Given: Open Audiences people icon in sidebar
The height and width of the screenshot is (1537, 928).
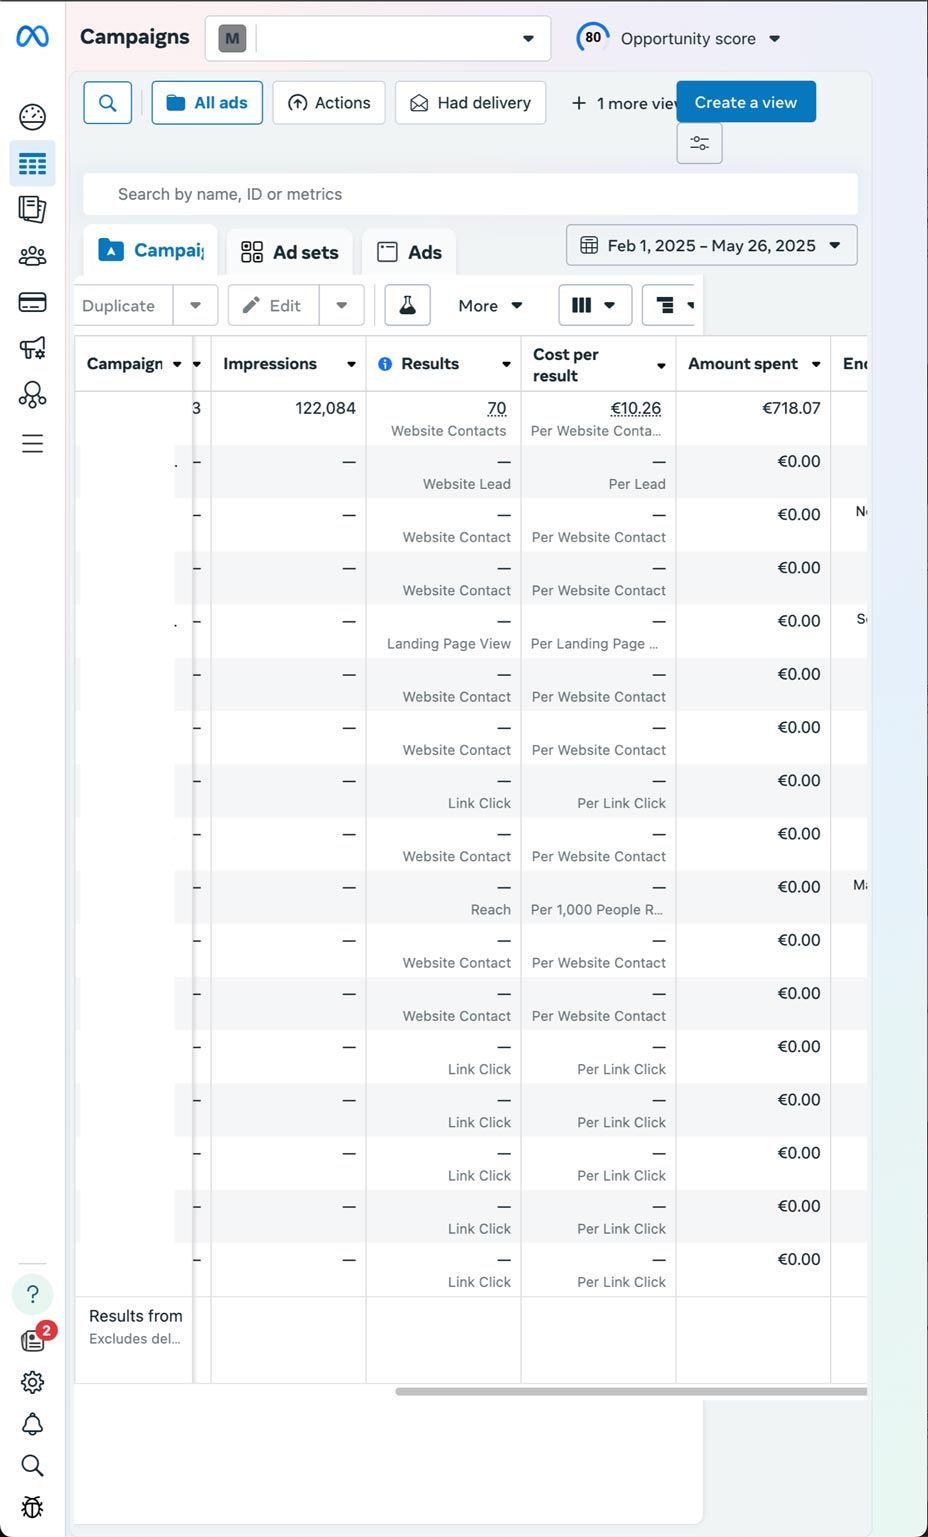Looking at the screenshot, I should [x=32, y=256].
